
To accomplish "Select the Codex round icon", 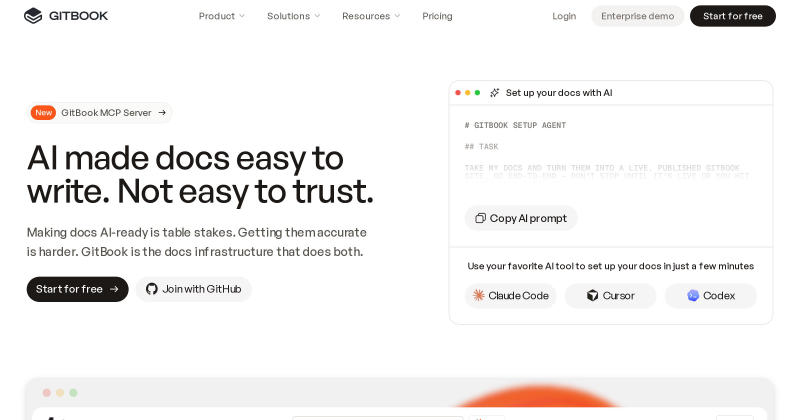I will 693,295.
